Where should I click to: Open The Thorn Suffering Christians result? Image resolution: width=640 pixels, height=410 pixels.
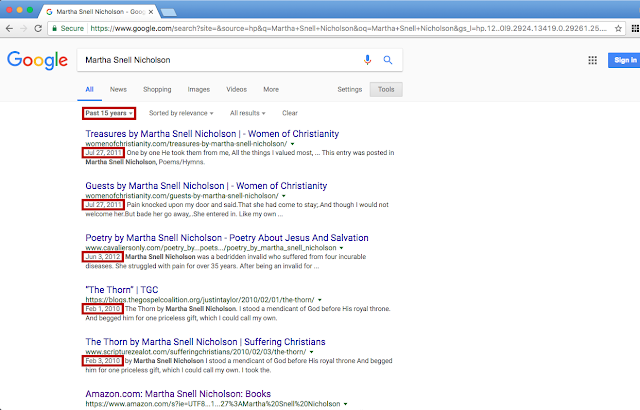205,342
